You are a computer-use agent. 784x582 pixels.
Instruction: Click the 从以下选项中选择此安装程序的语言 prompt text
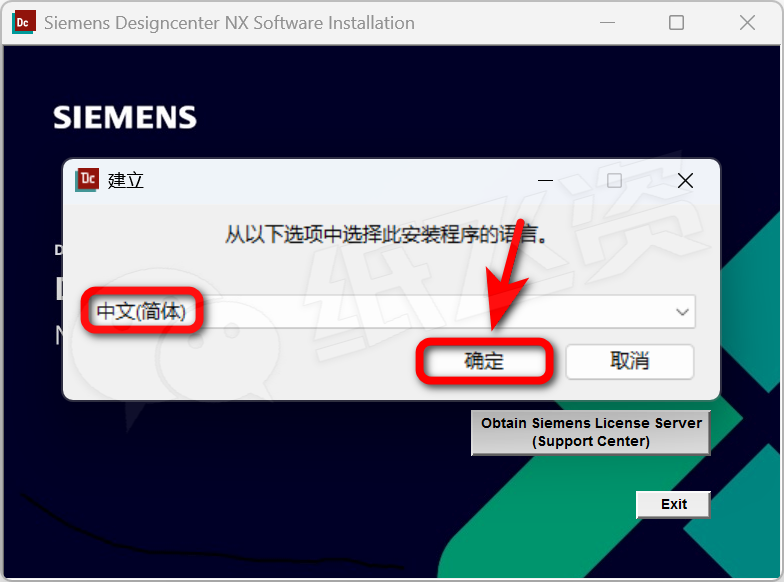[x=386, y=234]
